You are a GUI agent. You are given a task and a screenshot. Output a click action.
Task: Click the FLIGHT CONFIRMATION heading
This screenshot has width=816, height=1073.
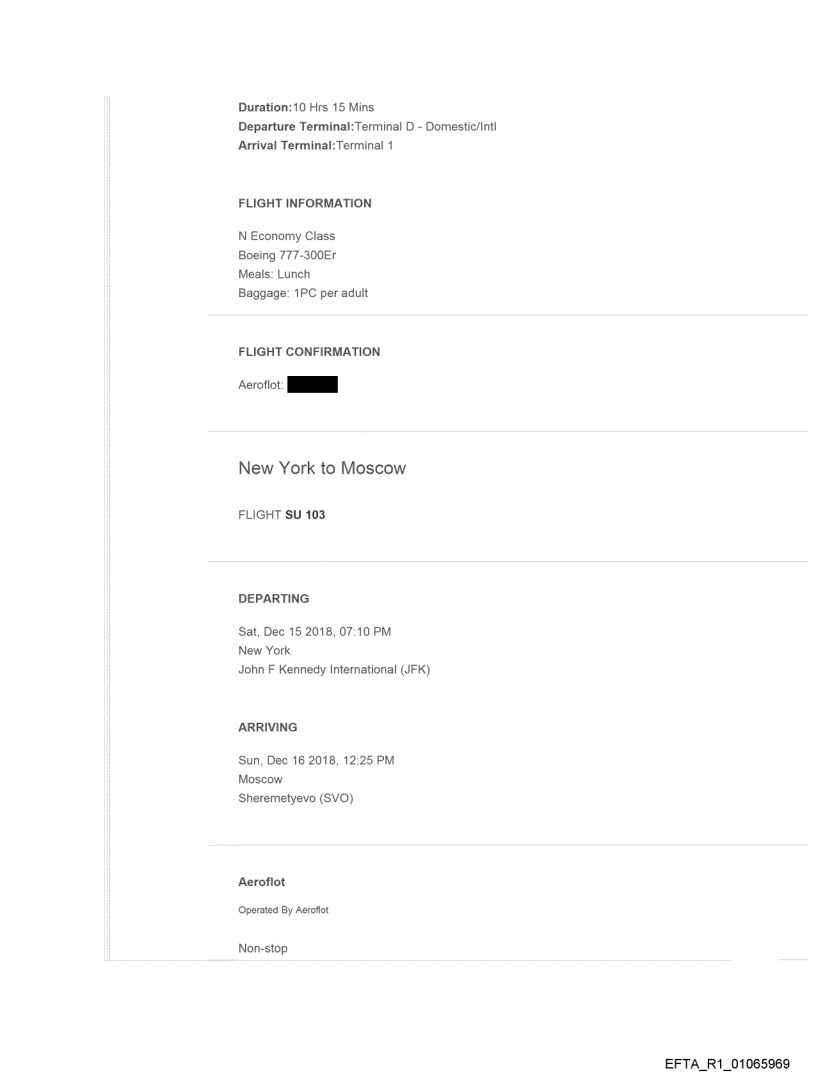click(309, 352)
